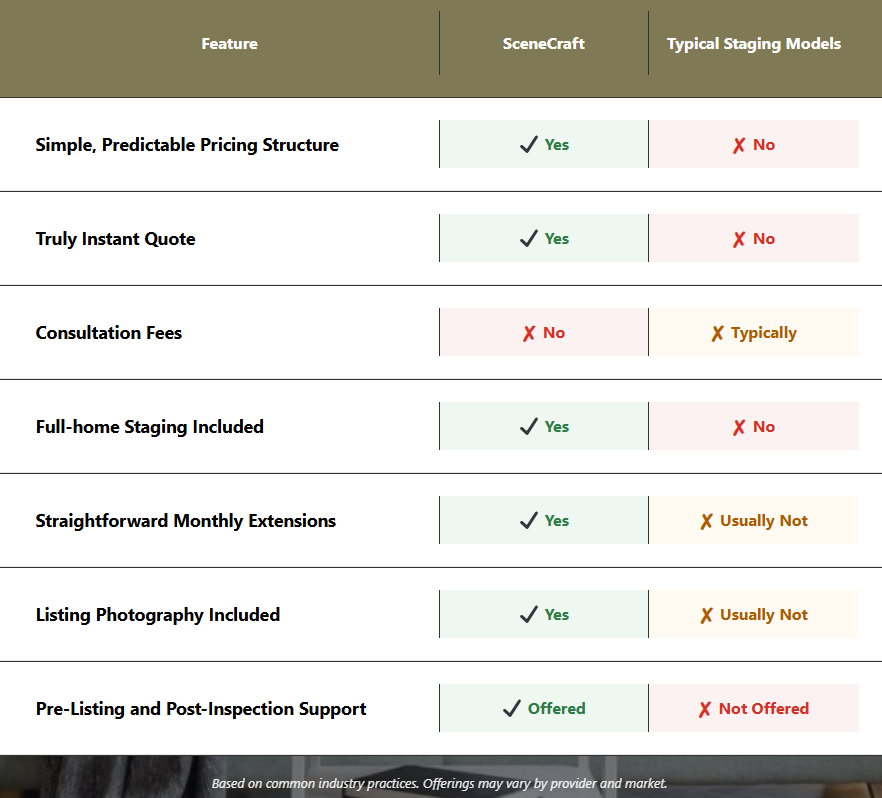
Task: Click the Listing Photography Included label
Action: click(x=158, y=615)
